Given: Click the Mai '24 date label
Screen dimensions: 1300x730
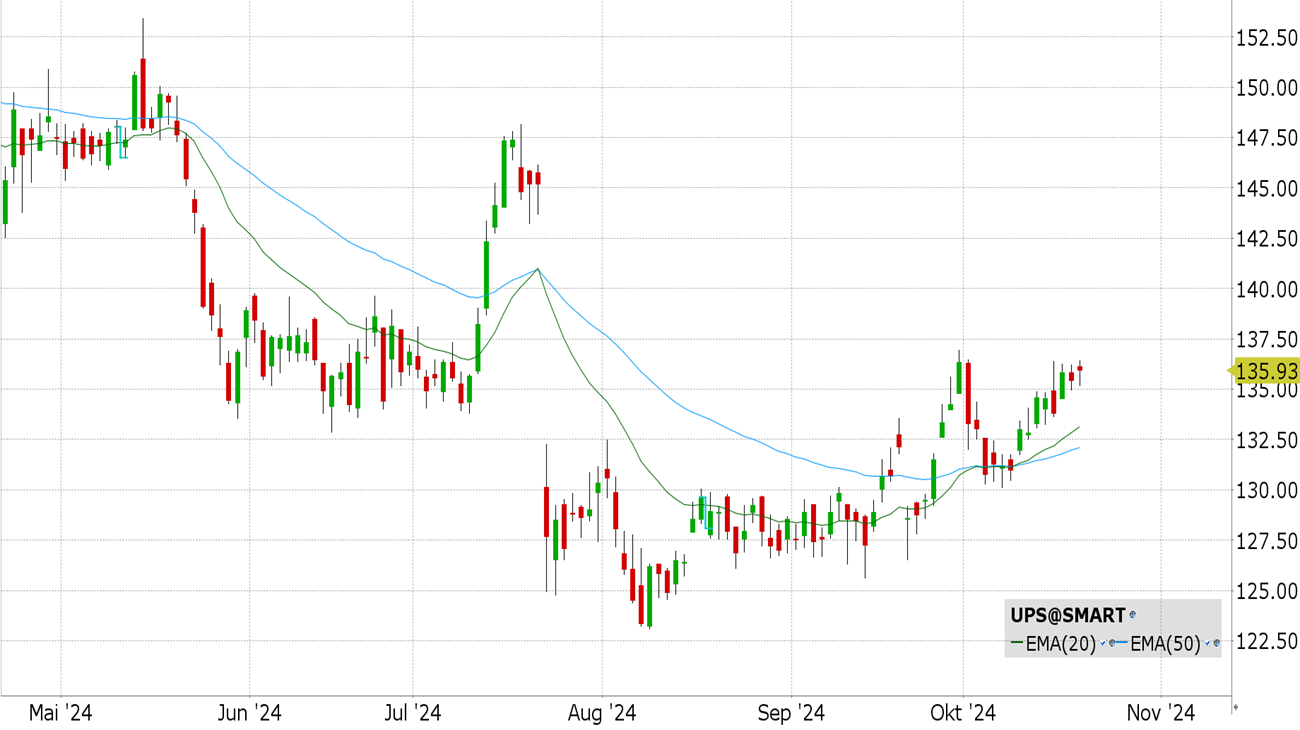Looking at the screenshot, I should [x=60, y=713].
